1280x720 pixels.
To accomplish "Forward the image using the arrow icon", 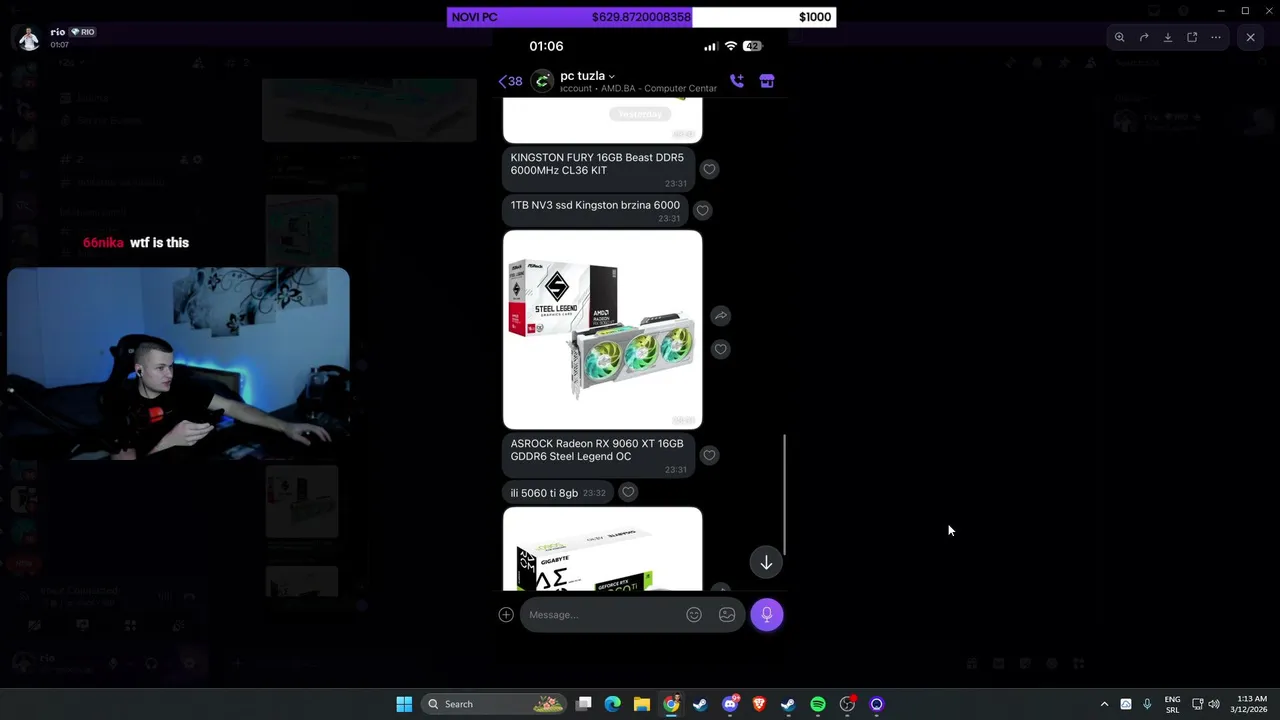I will click(x=1144, y=37).
